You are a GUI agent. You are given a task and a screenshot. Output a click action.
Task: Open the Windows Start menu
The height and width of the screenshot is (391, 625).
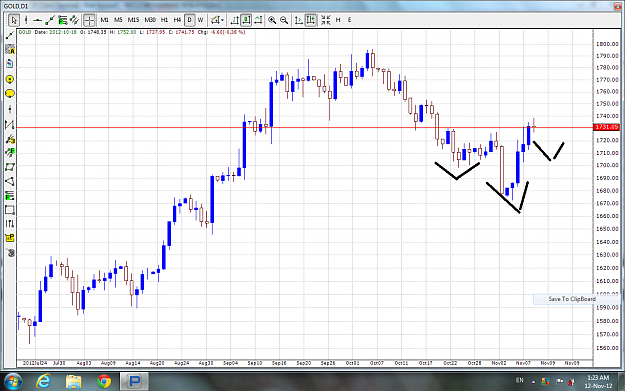click(x=12, y=381)
